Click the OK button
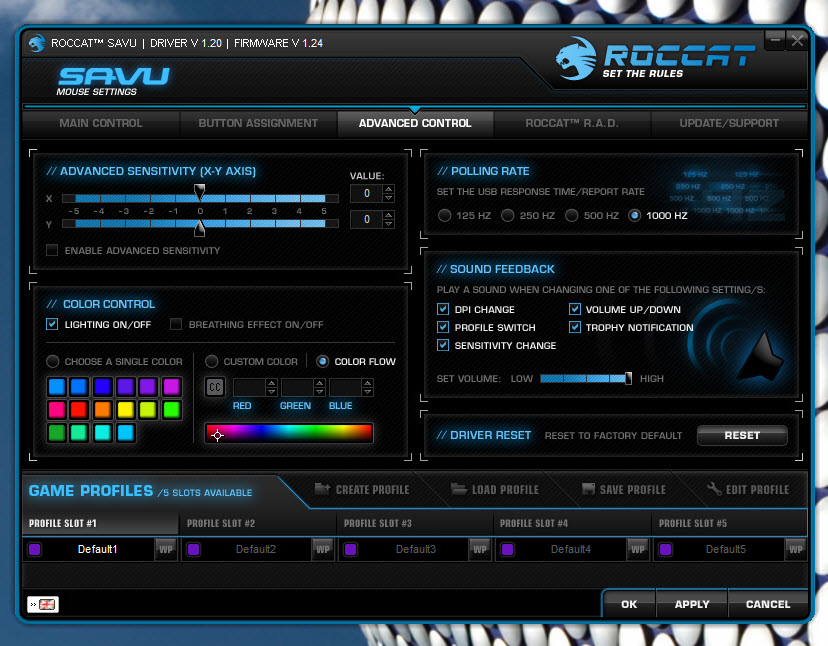This screenshot has height=646, width=828. point(629,604)
